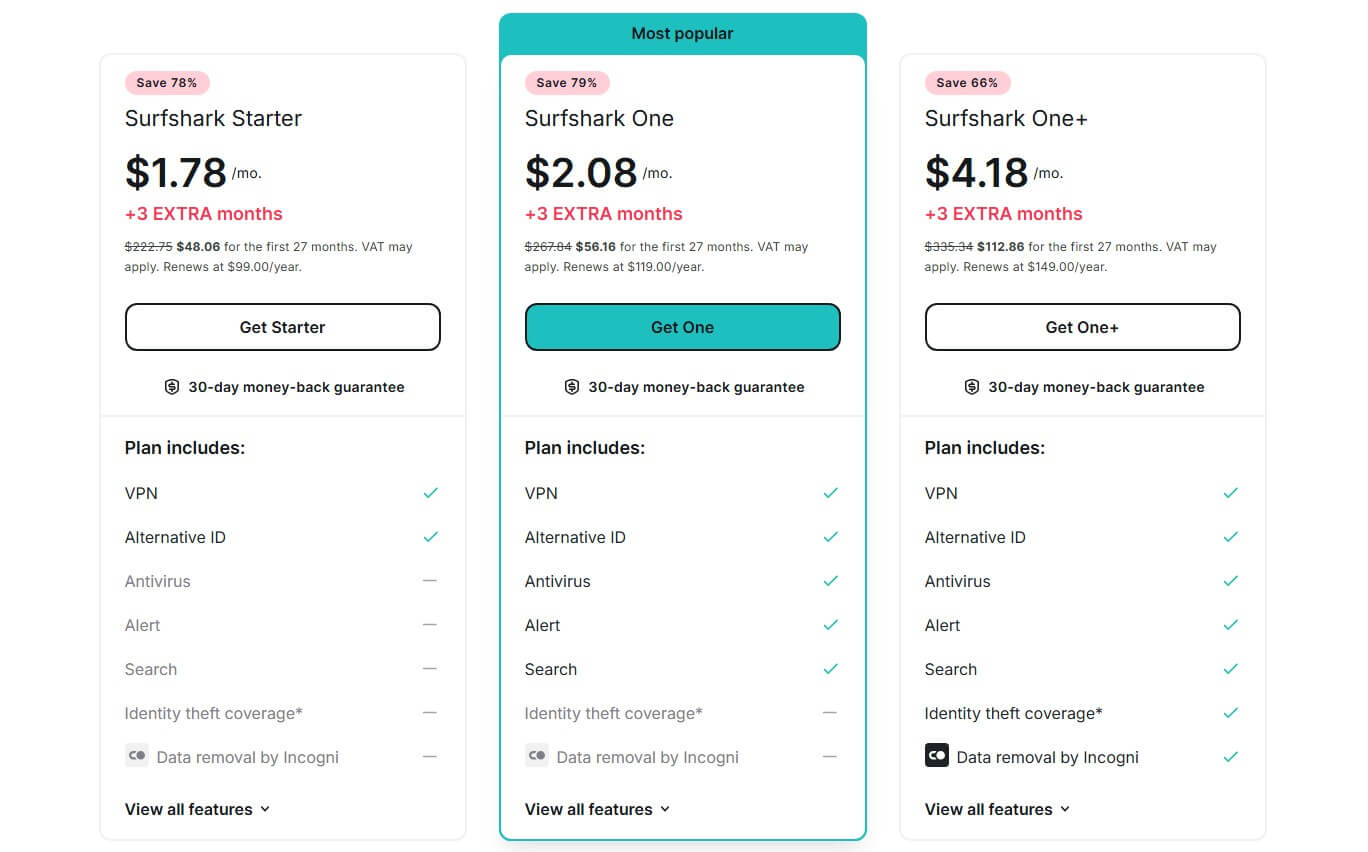Click the Antivirus checkmark in Surfshark One+ plan
The height and width of the screenshot is (852, 1368).
(x=1231, y=580)
